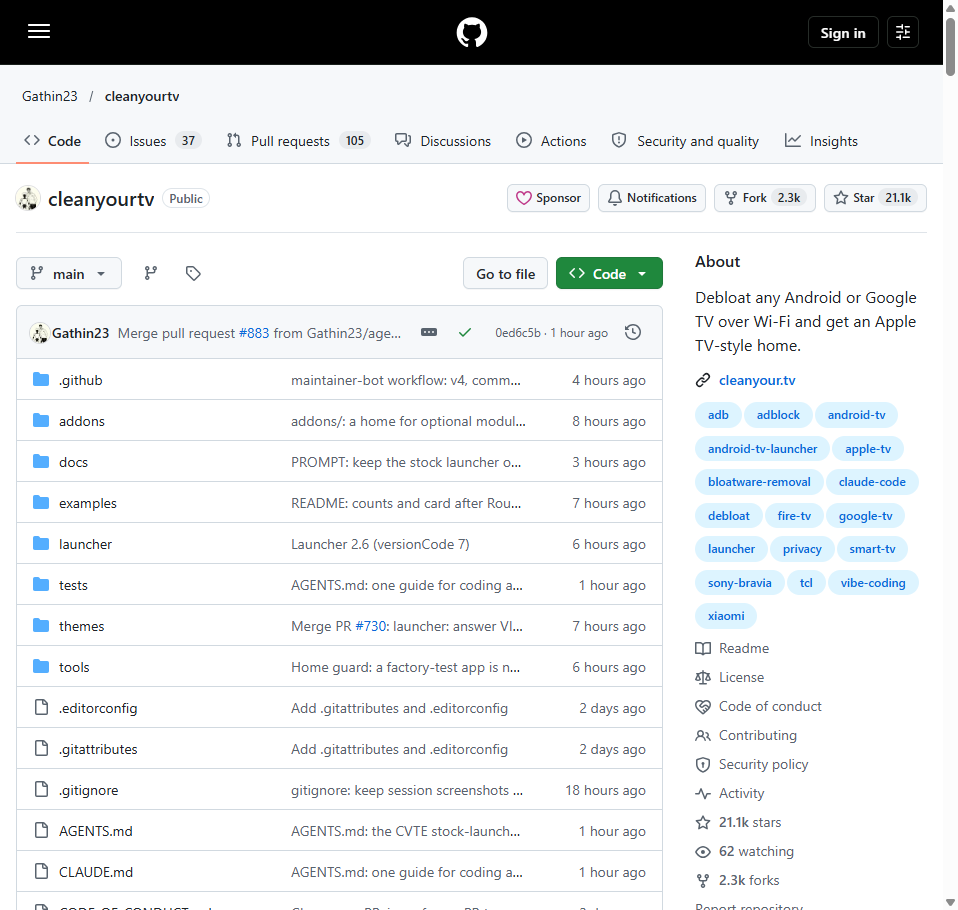958x910 pixels.
Task: Click the .gitignore file icon
Action: click(x=41, y=790)
